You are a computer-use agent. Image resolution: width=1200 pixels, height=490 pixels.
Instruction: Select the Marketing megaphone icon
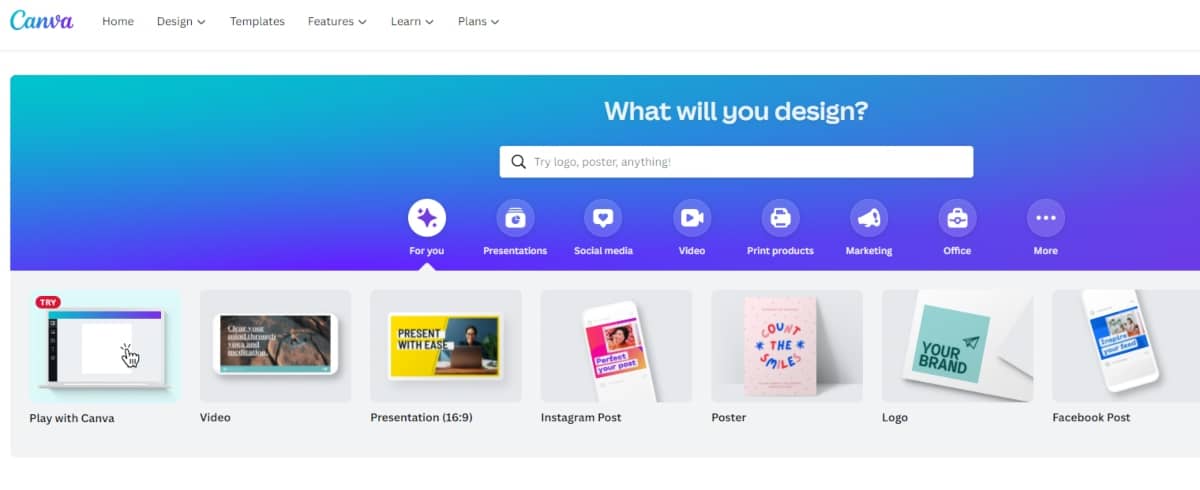click(869, 217)
